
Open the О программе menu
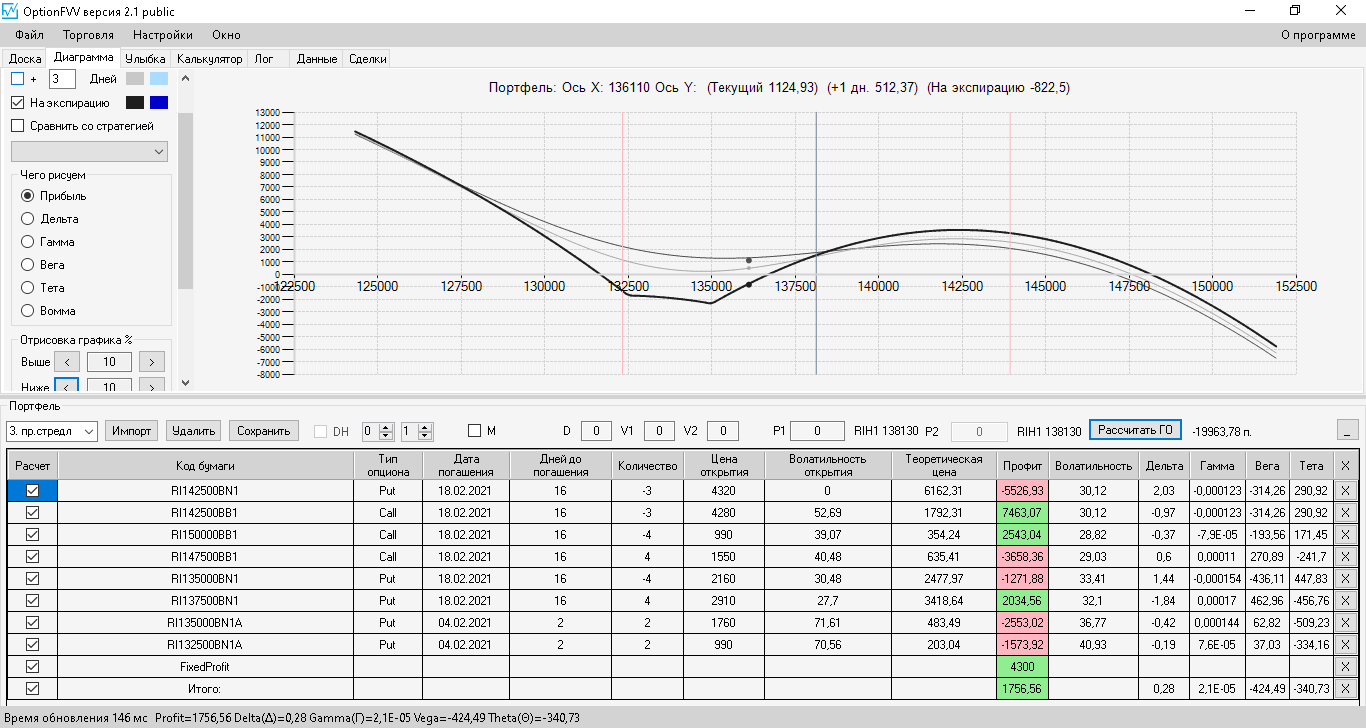point(1319,35)
